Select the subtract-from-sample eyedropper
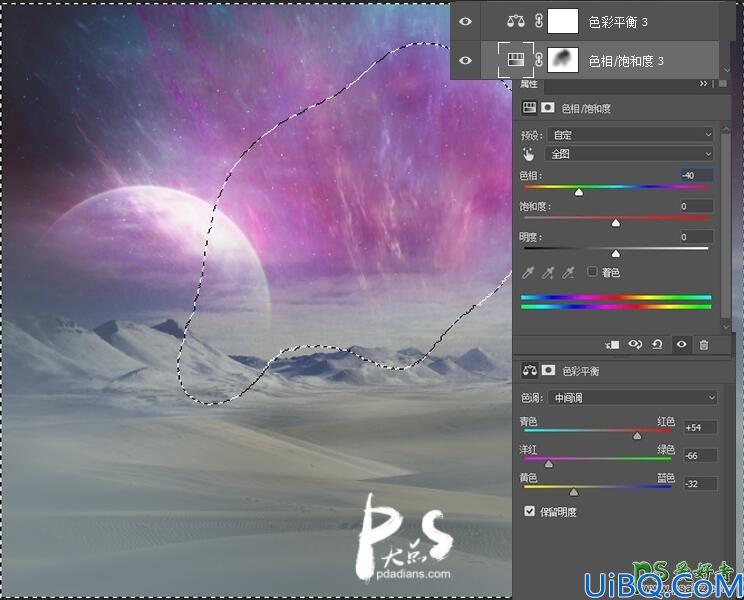This screenshot has height=600, width=744. [568, 272]
